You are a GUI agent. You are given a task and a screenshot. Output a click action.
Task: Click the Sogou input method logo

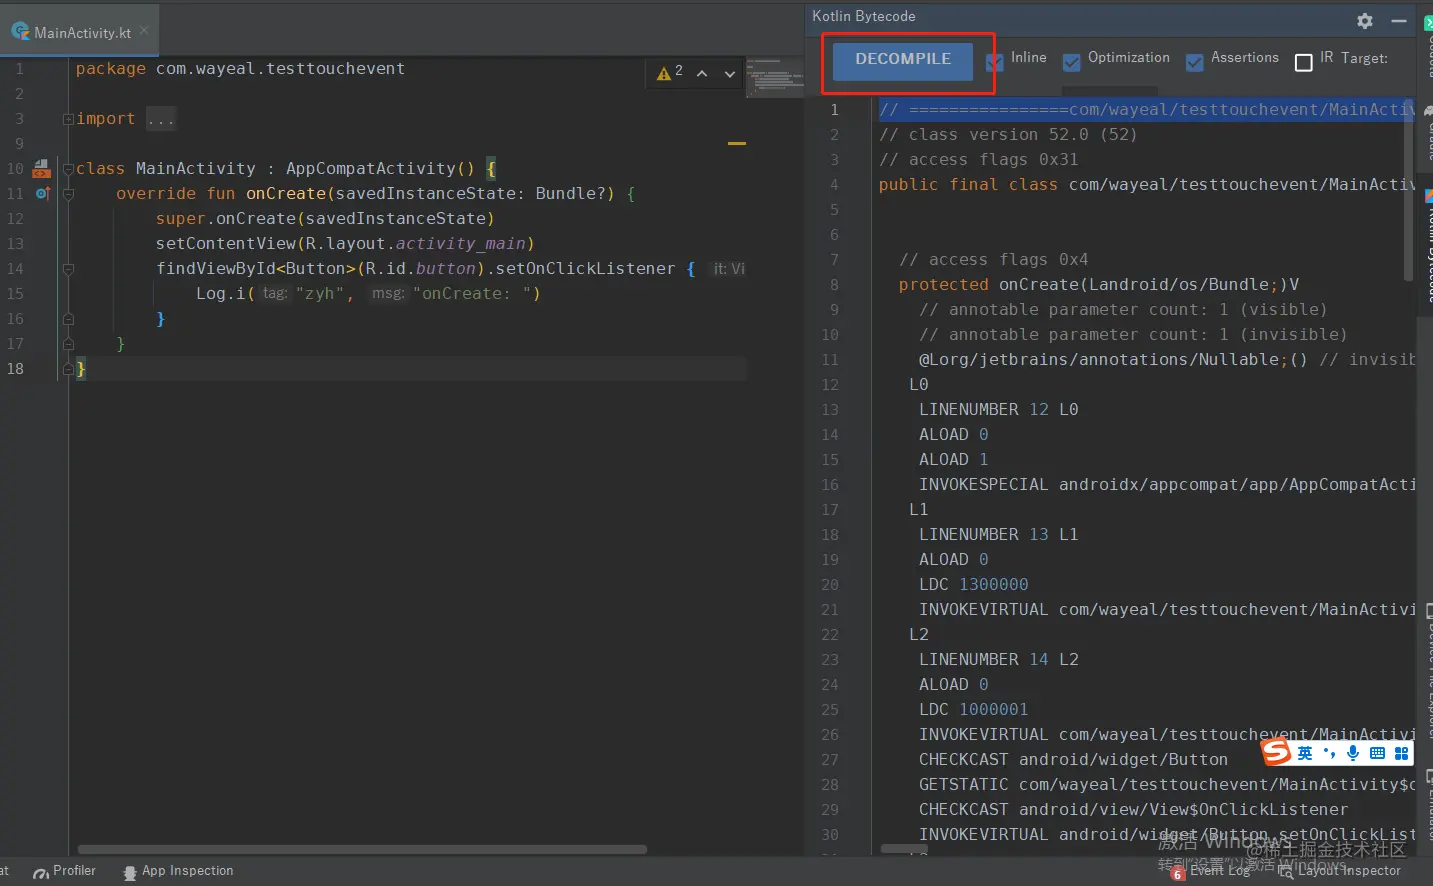[1276, 752]
